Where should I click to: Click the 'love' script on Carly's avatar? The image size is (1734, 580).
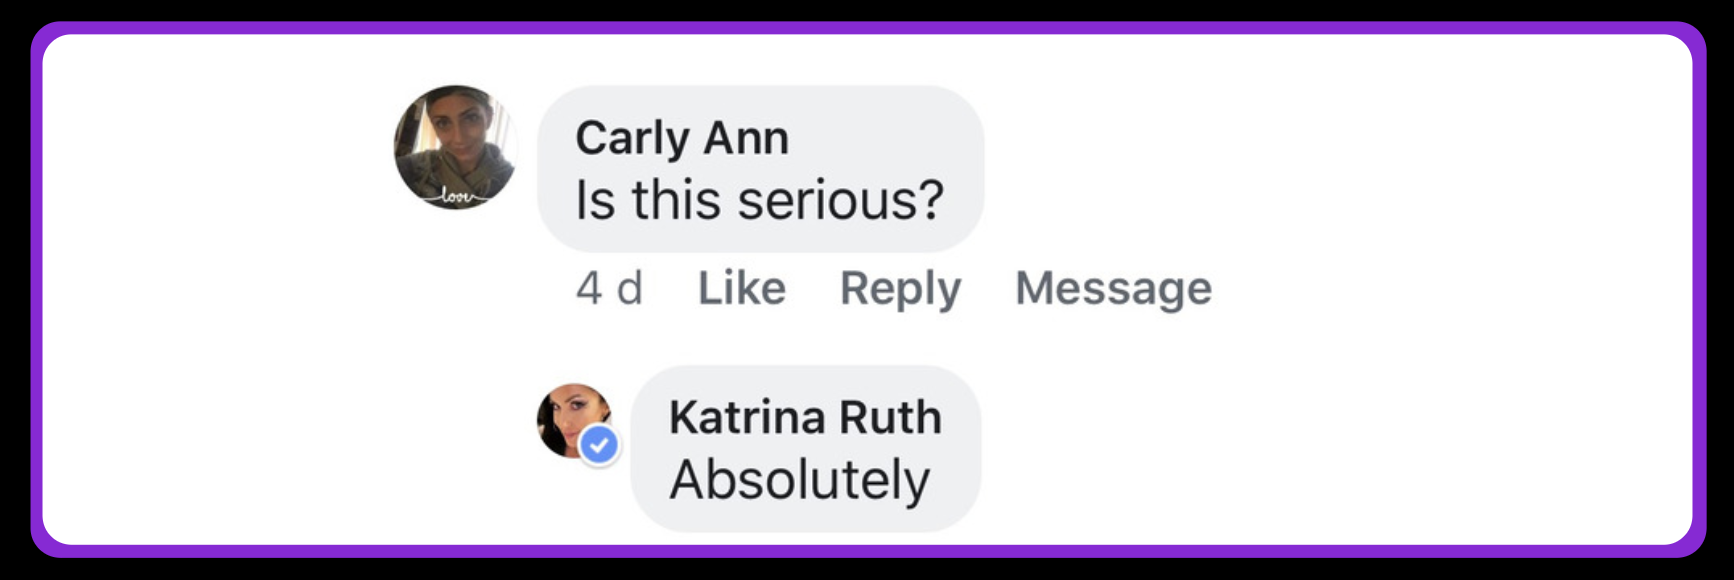[455, 197]
